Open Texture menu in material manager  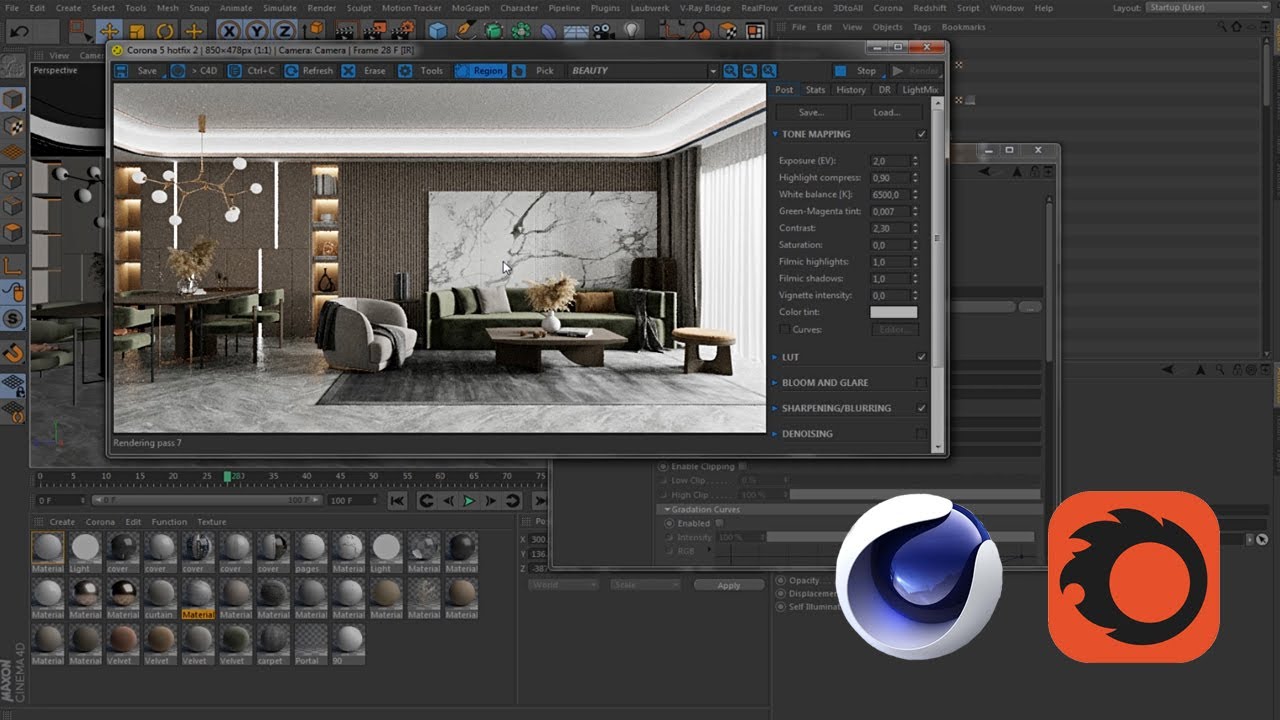tap(212, 522)
